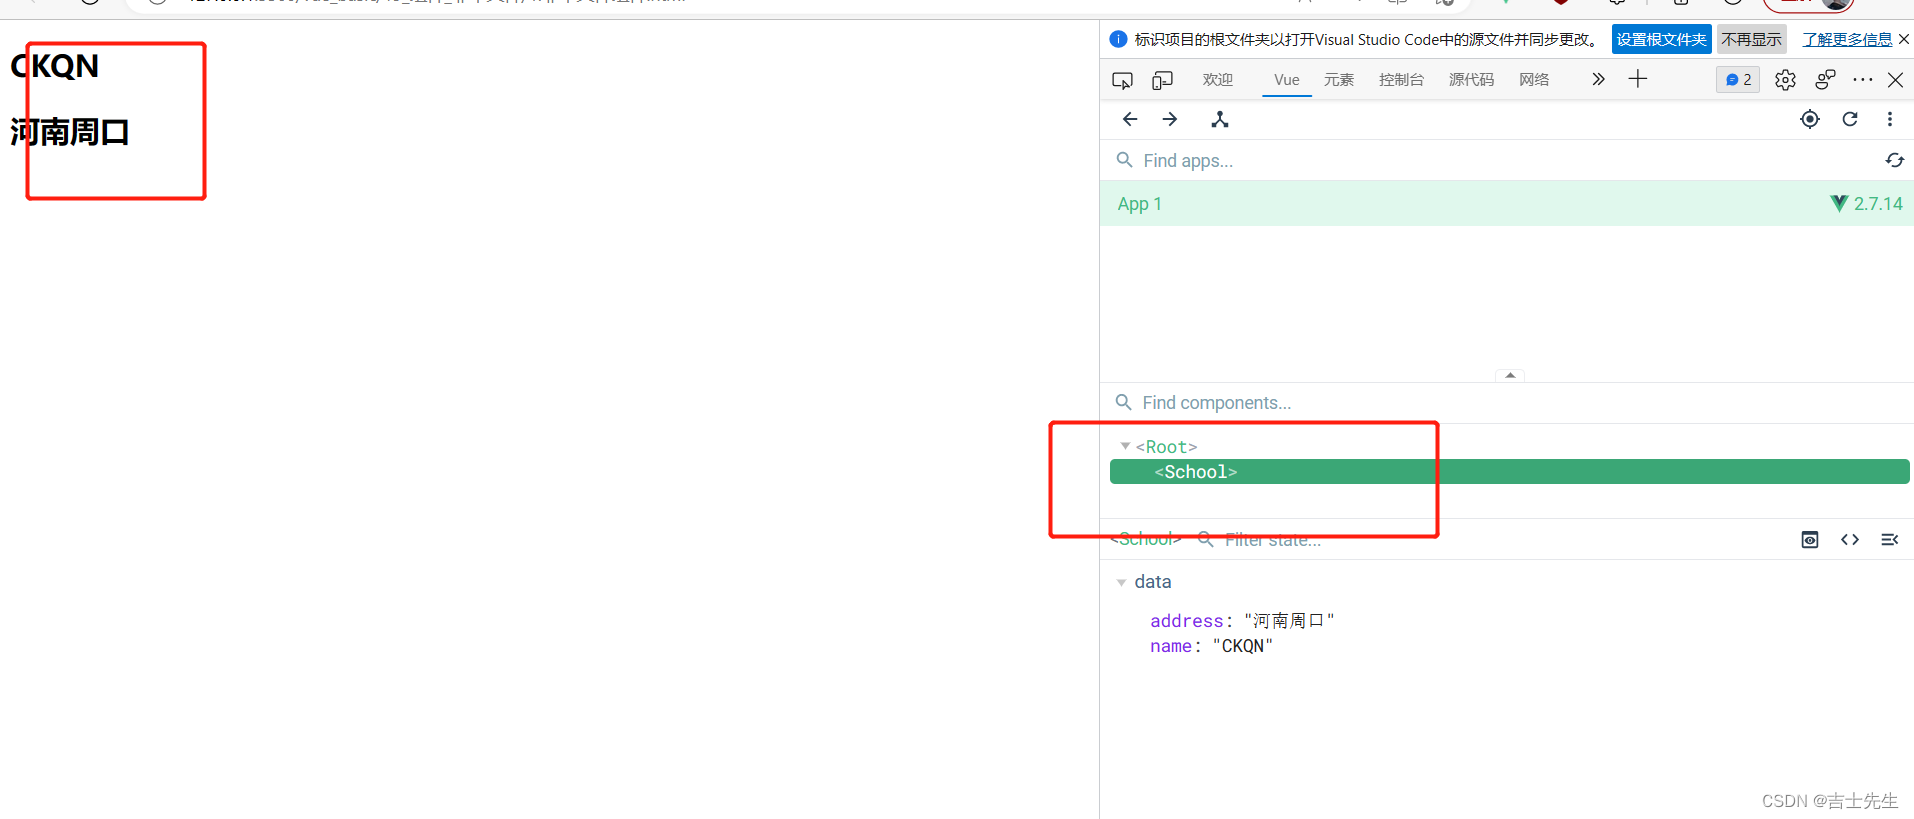Switch to the Vue devtools tab
The image size is (1914, 819).
pos(1287,80)
